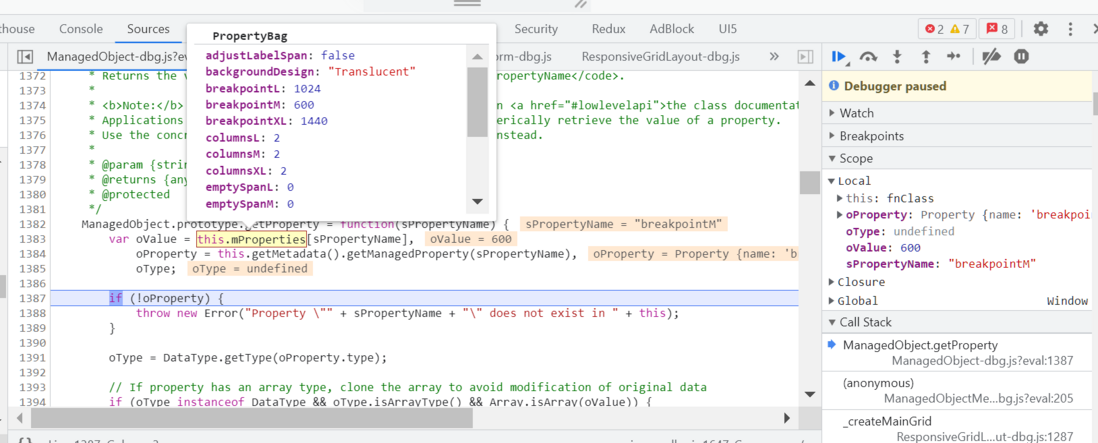Click the code editor scroll right arrow

786,419
